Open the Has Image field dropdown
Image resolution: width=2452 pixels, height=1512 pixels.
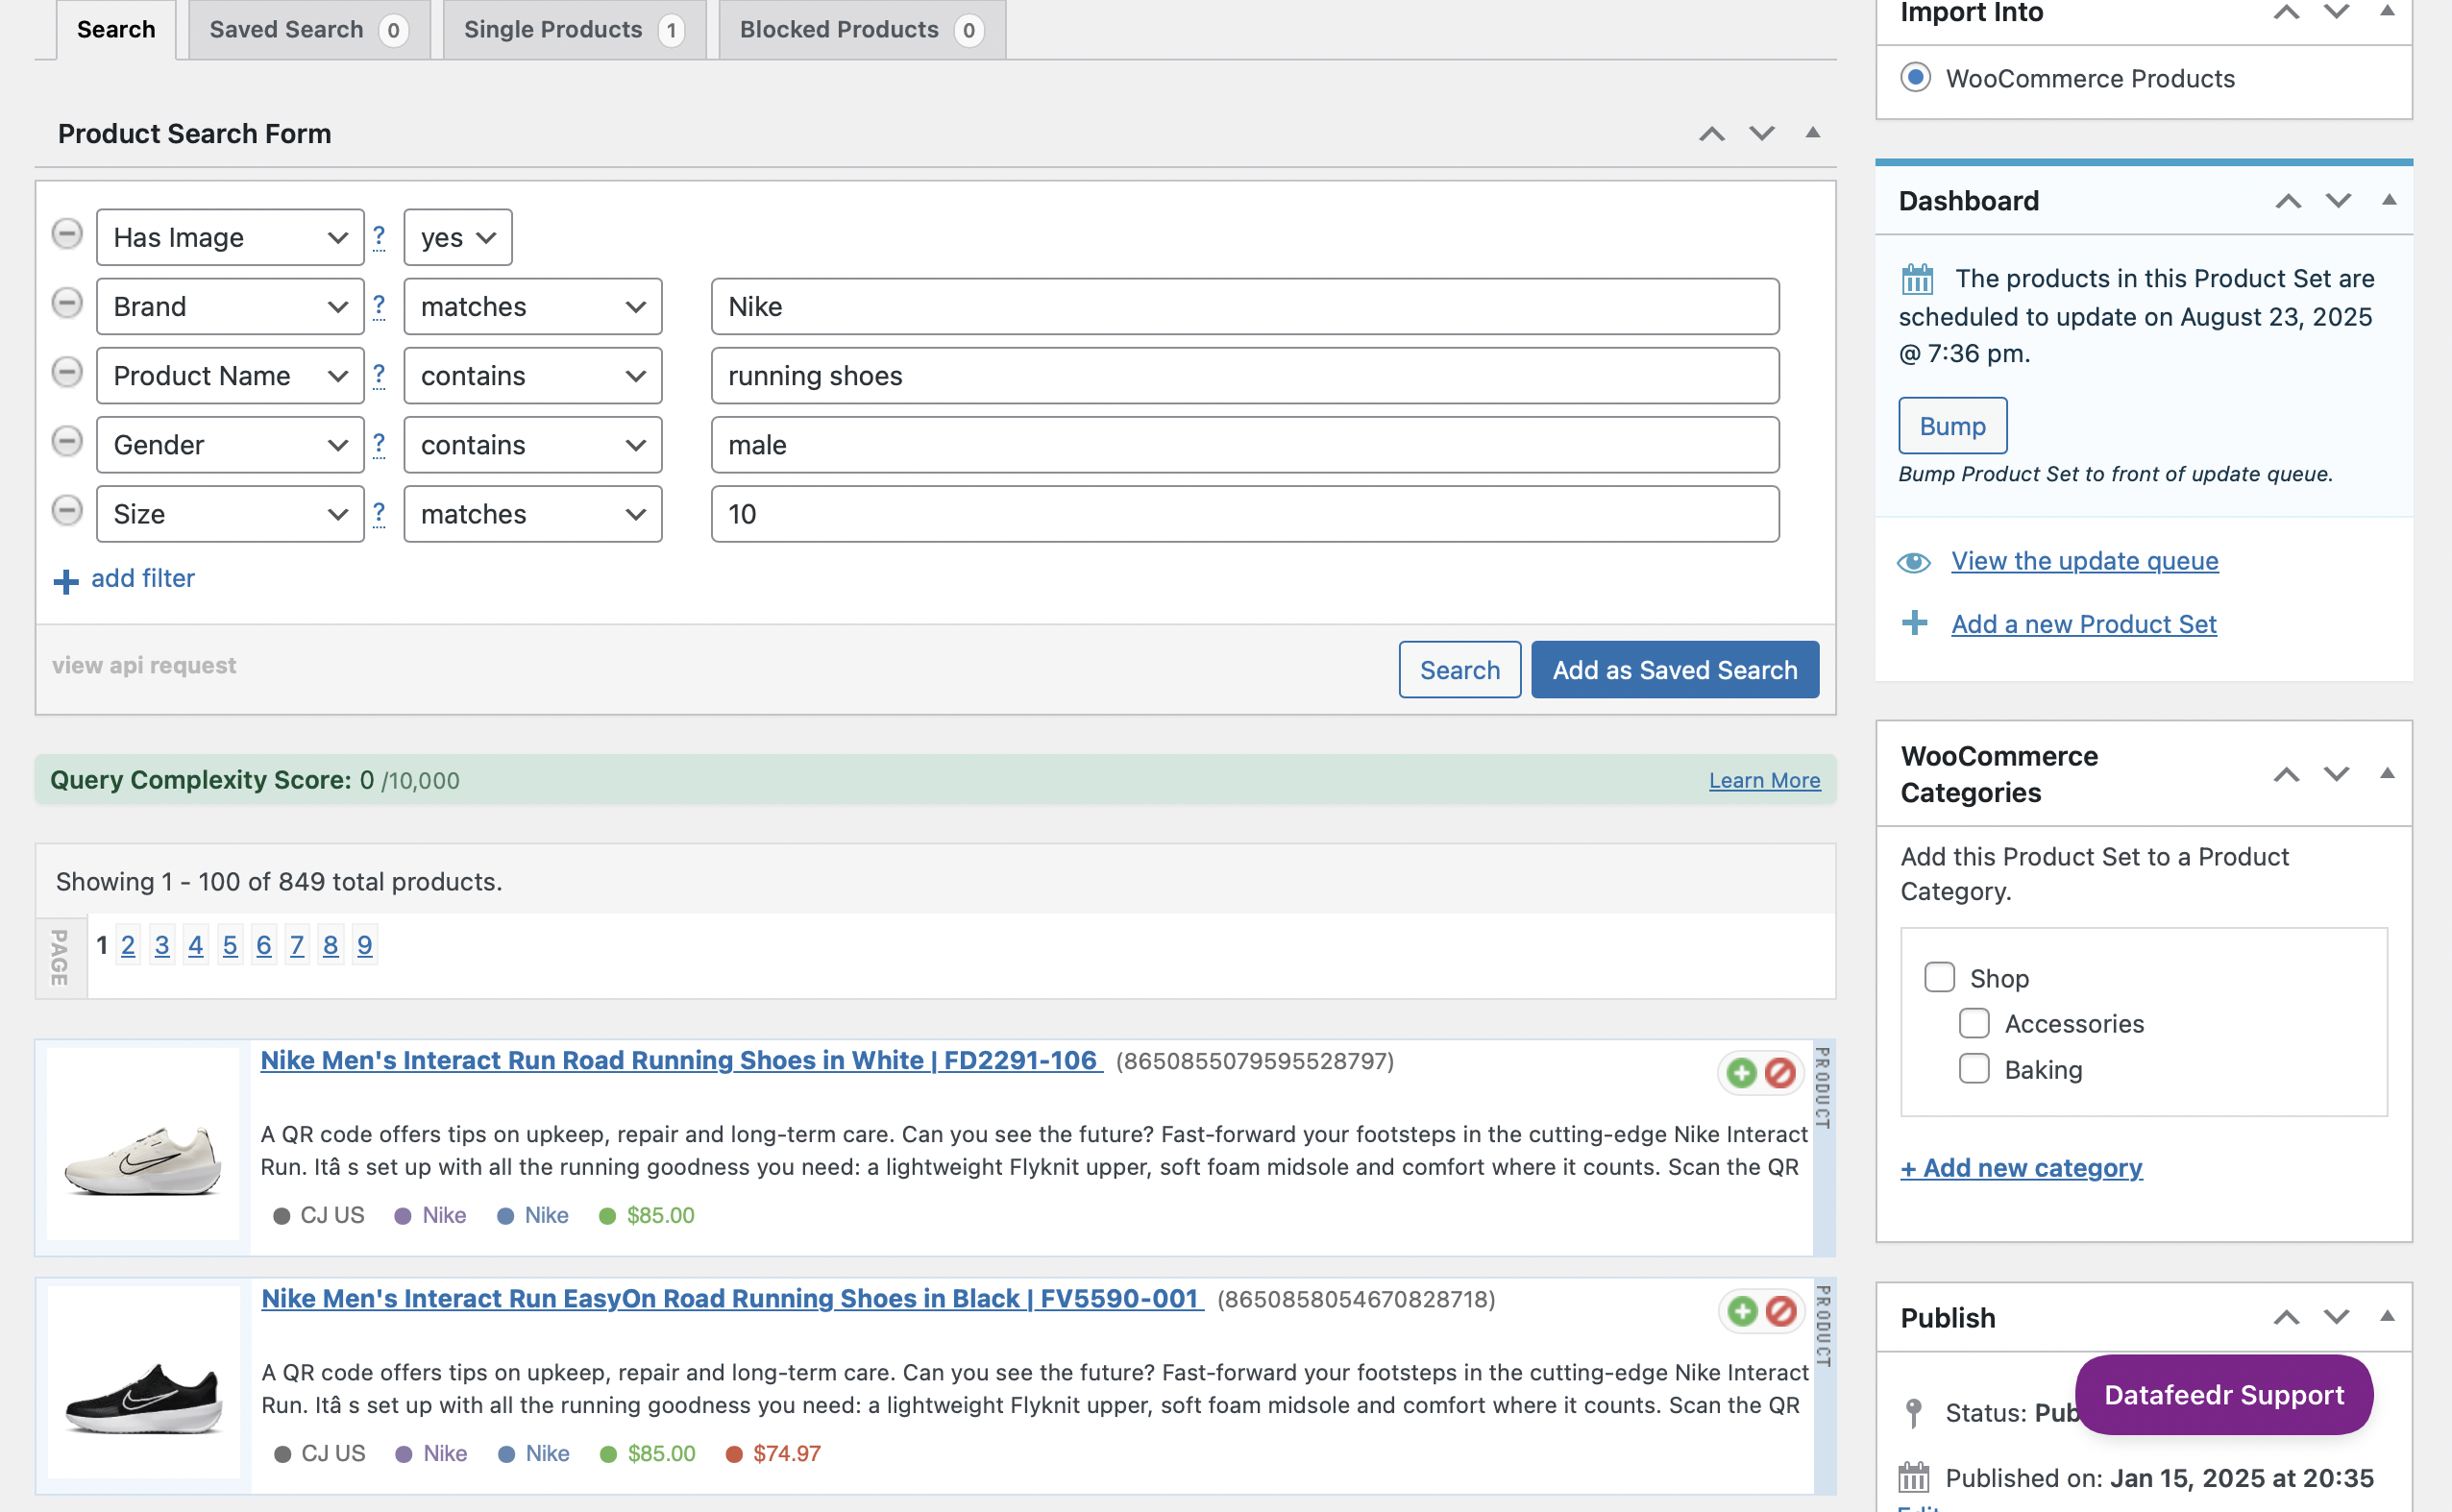230,237
